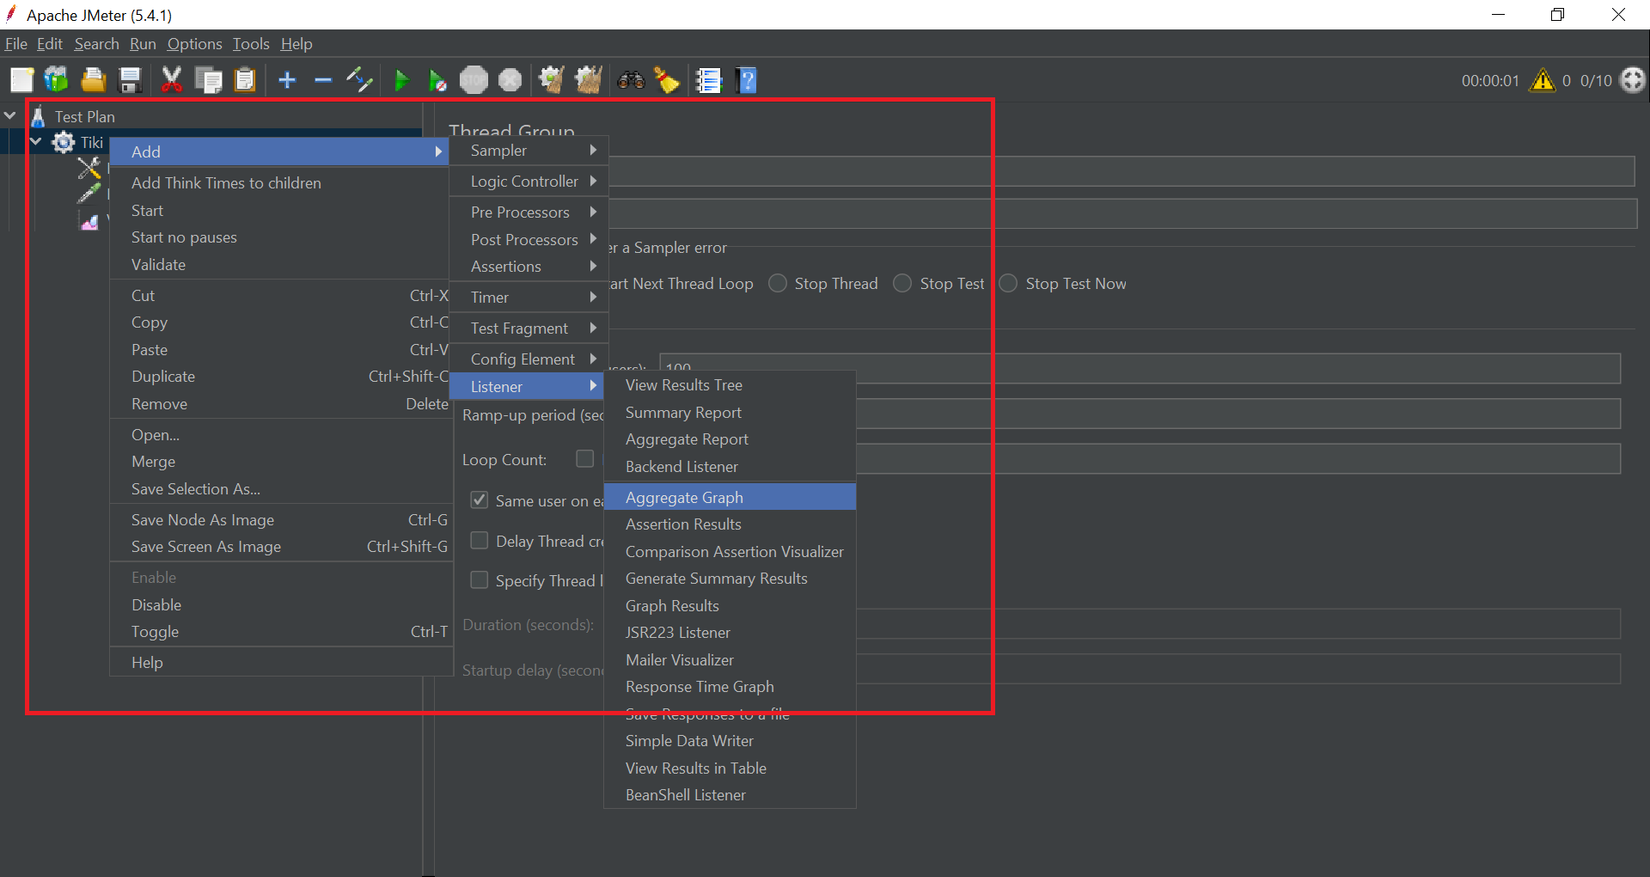The width and height of the screenshot is (1650, 877).
Task: Select the Stop Test Now radio button
Action: point(1008,284)
